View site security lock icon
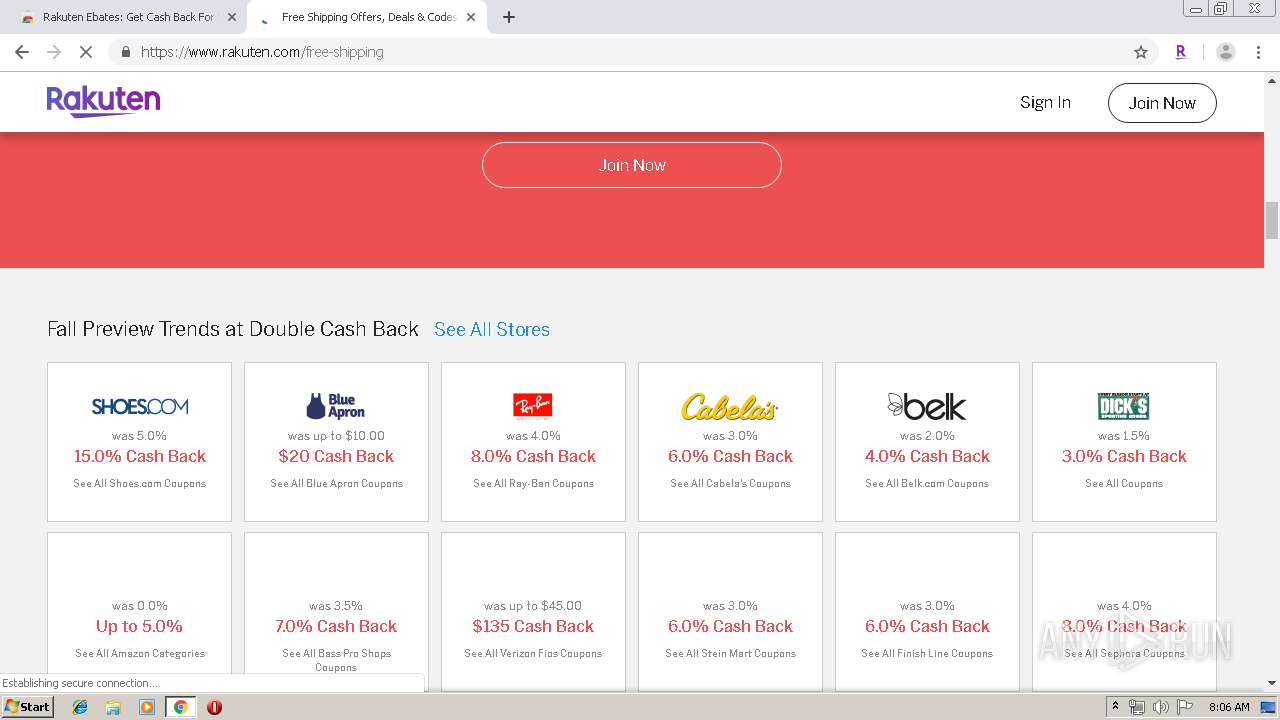 point(125,52)
